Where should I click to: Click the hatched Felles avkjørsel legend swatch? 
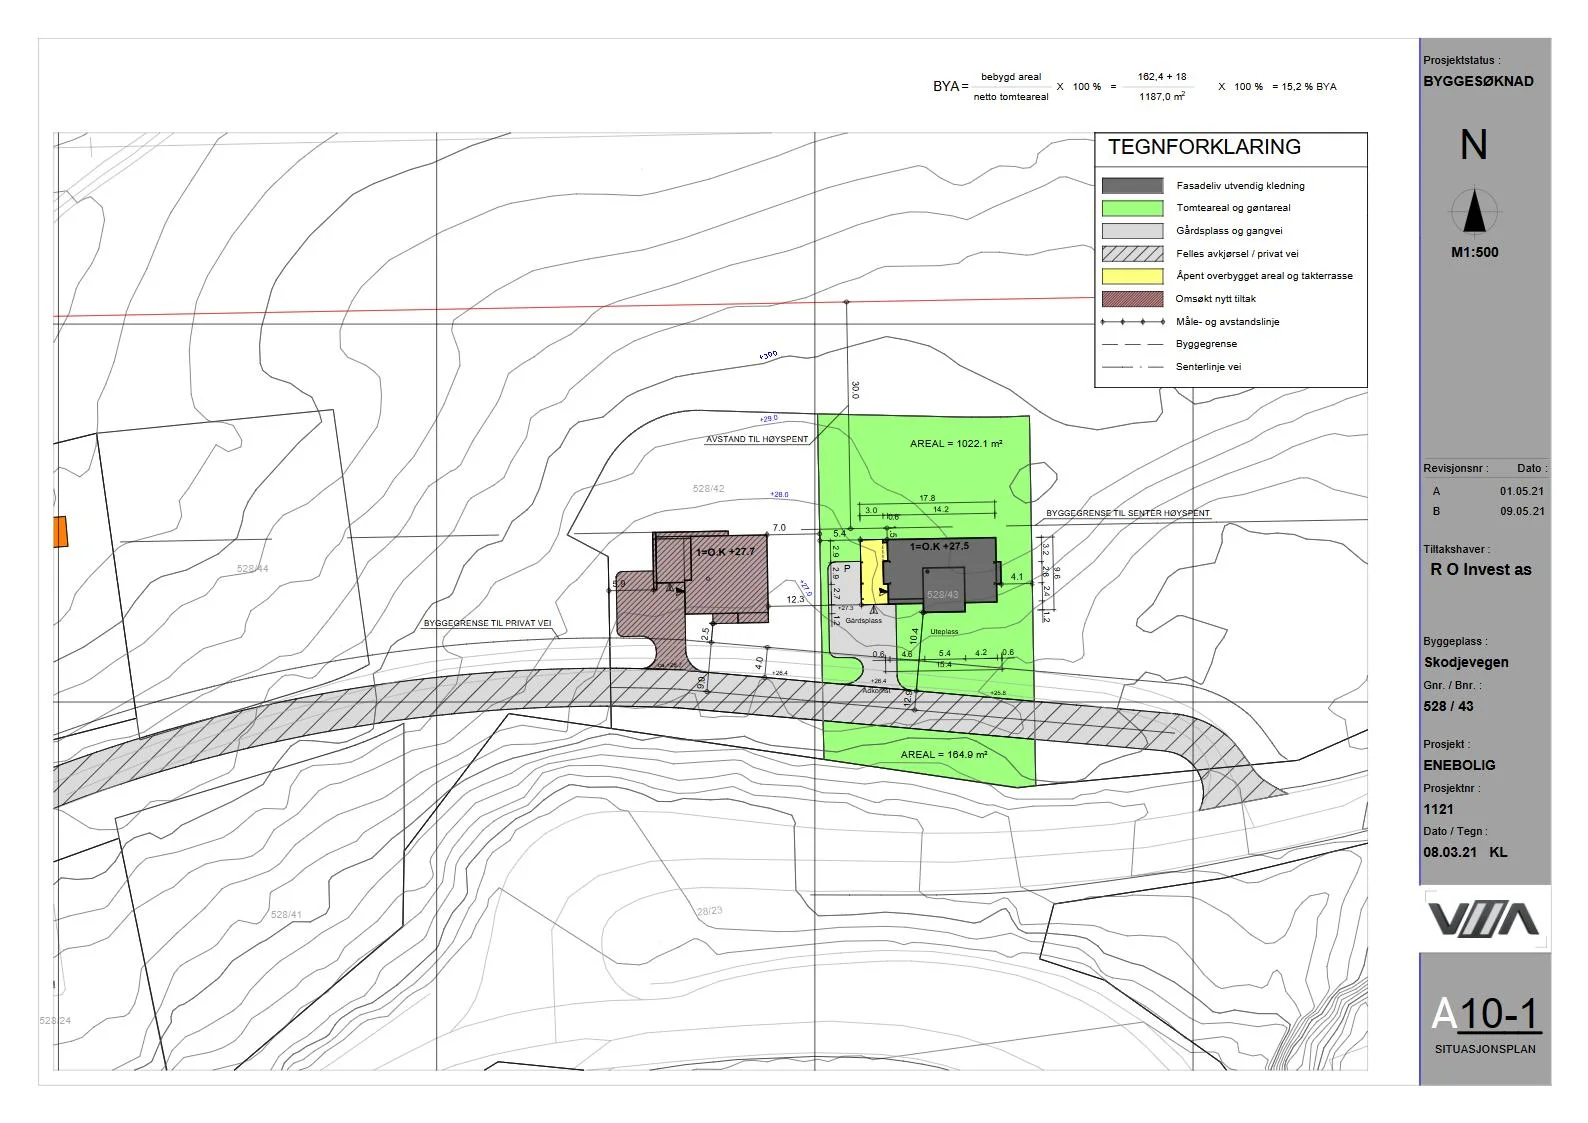tap(1132, 254)
